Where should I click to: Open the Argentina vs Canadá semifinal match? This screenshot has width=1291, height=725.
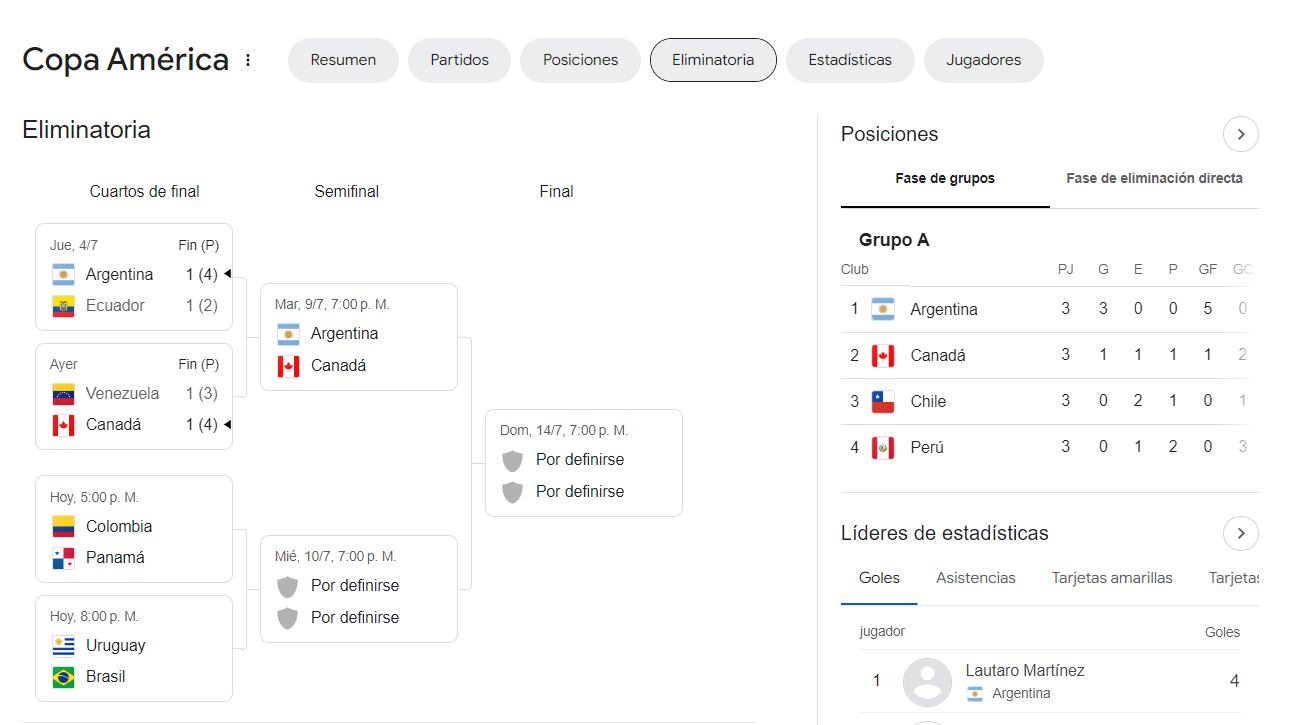pos(358,337)
